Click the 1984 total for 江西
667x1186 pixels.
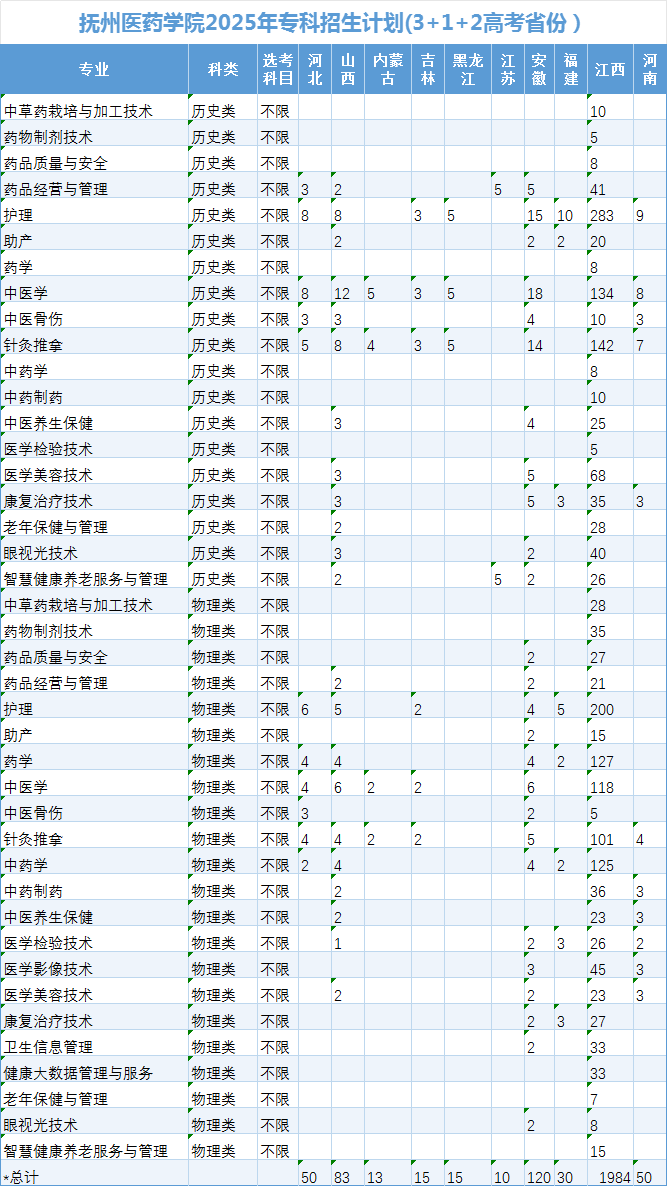coord(616,1177)
